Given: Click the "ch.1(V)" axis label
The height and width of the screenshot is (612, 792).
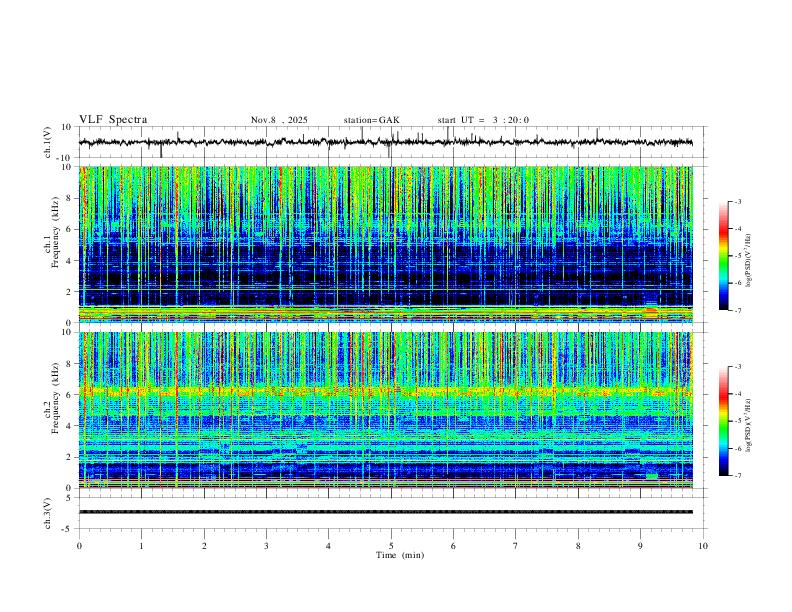Looking at the screenshot, I should click(48, 142).
